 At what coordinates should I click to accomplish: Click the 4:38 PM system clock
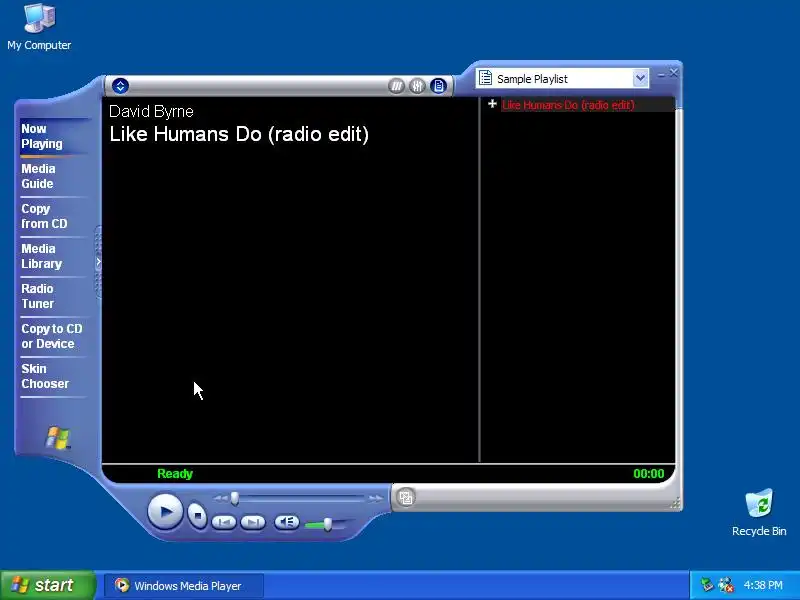point(763,585)
